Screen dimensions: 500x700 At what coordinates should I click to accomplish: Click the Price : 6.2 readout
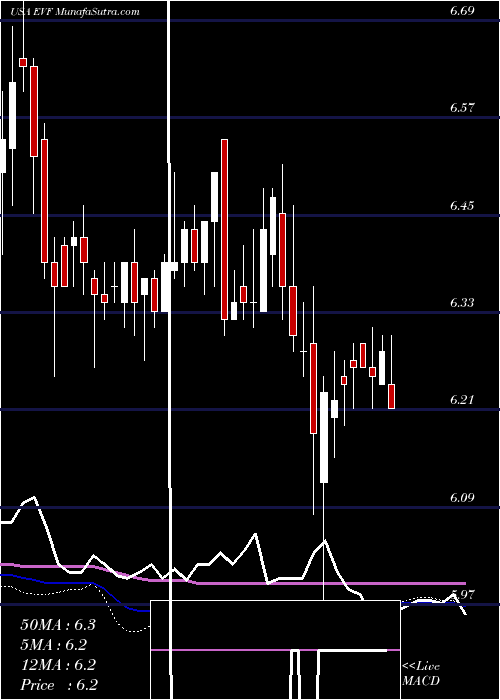pyautogui.click(x=59, y=685)
